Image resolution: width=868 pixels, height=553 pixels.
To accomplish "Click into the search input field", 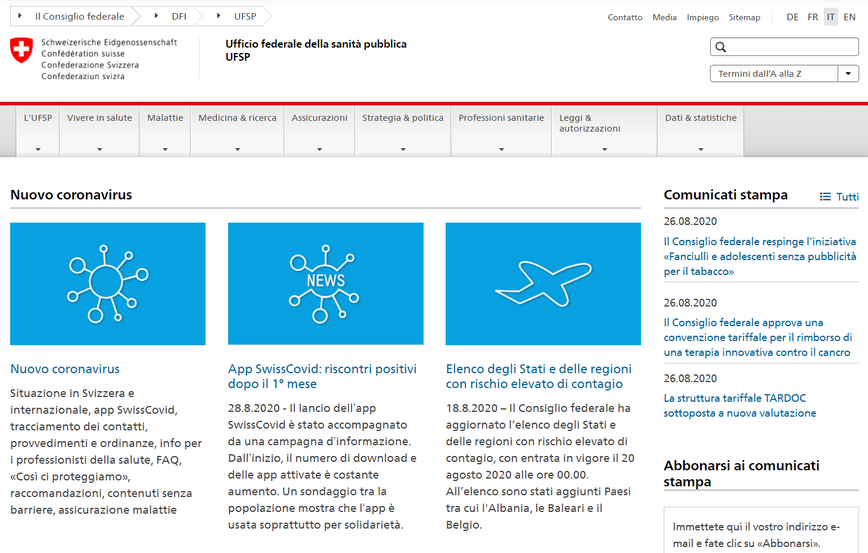I will [784, 47].
